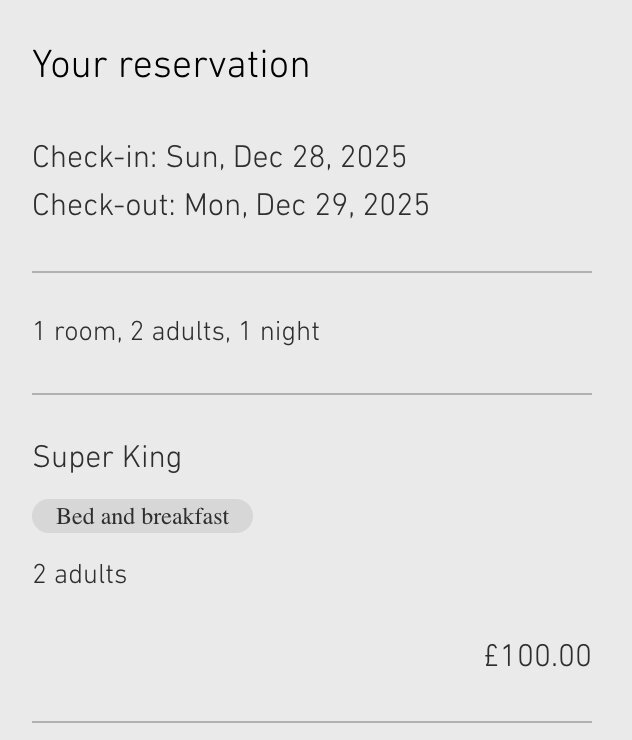Click the 2 adults line under Super King
The height and width of the screenshot is (740, 632).
[x=80, y=575]
